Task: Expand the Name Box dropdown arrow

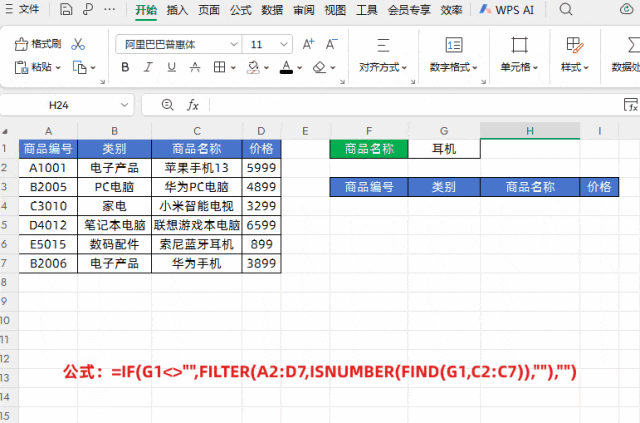Action: 124,105
